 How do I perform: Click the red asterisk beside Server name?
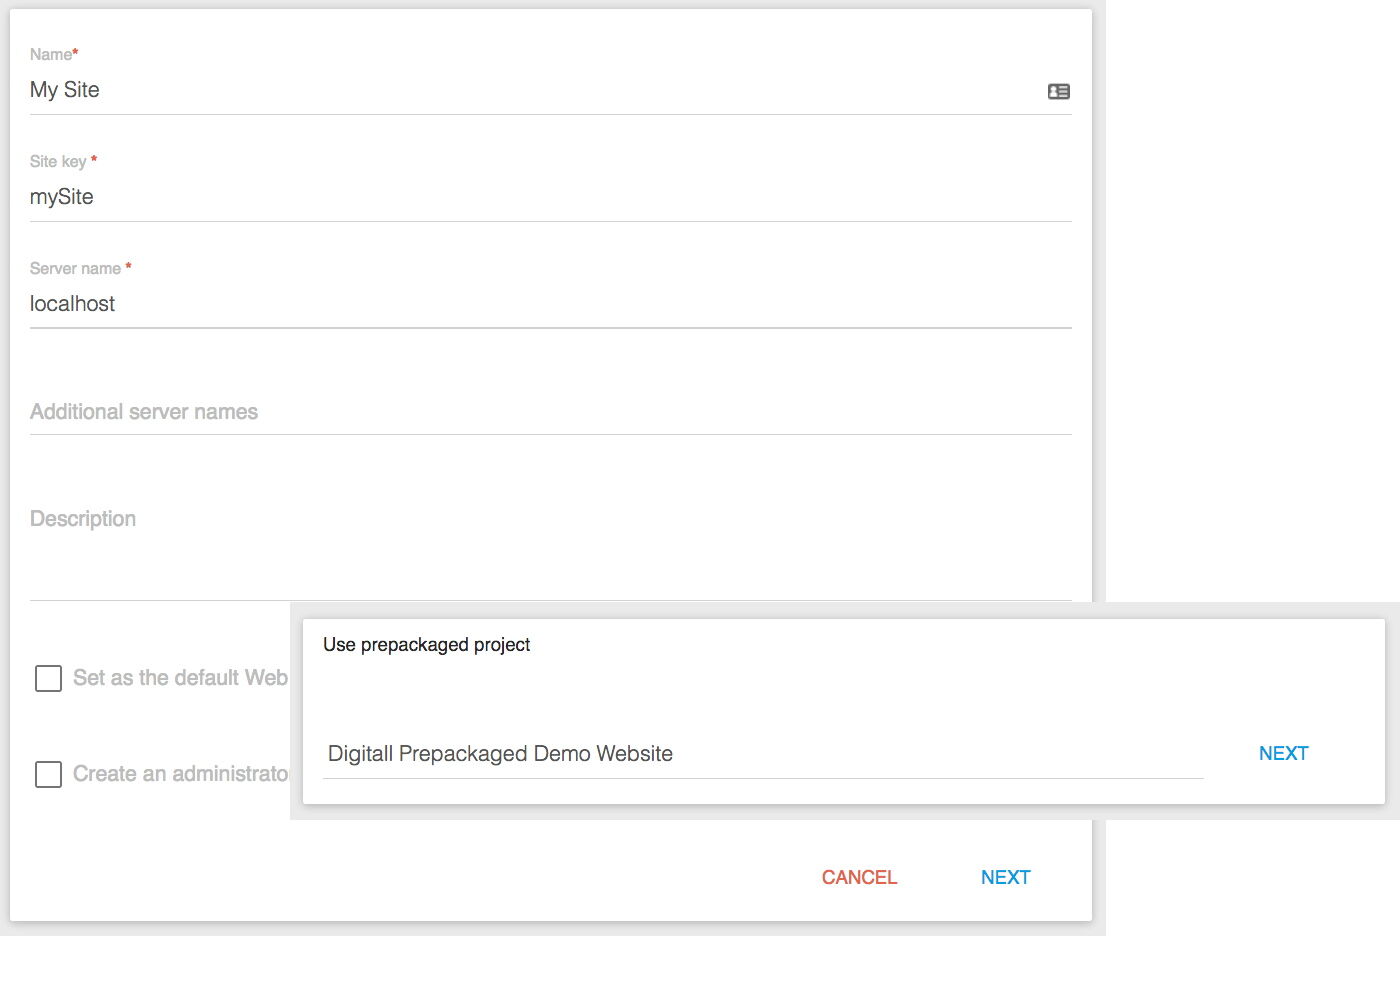[128, 267]
